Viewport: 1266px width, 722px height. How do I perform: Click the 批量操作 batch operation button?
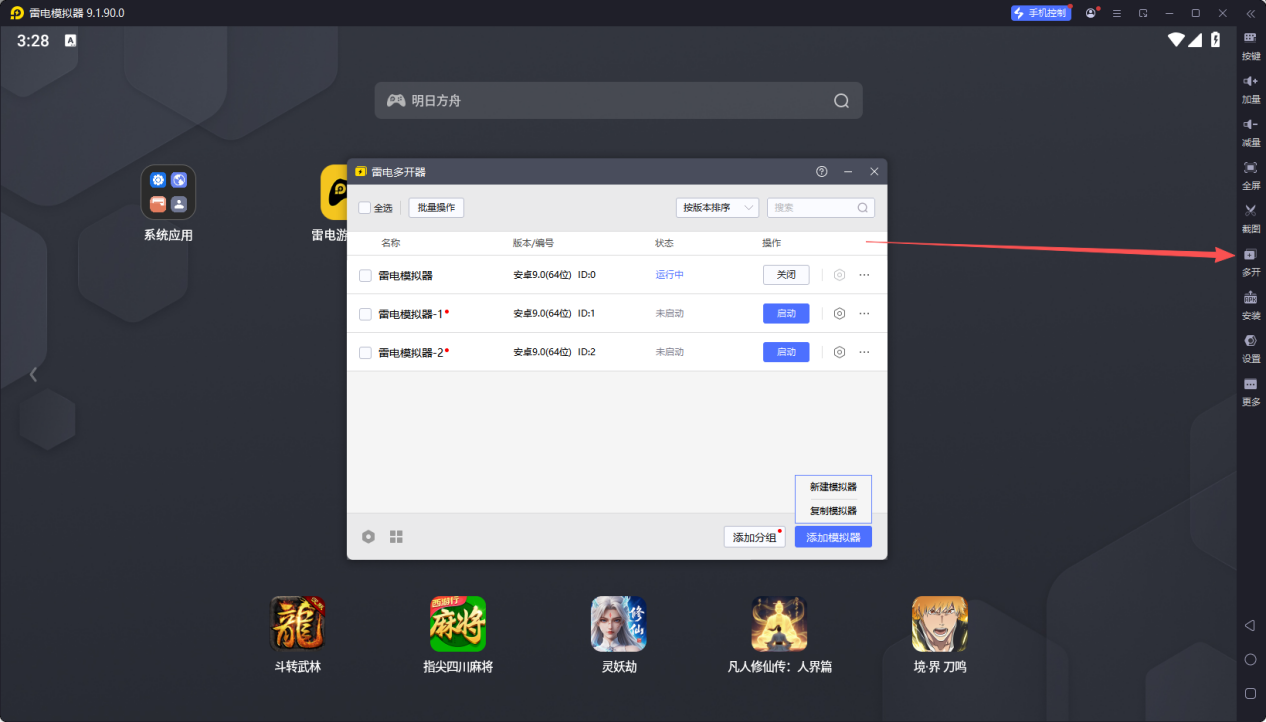click(436, 208)
